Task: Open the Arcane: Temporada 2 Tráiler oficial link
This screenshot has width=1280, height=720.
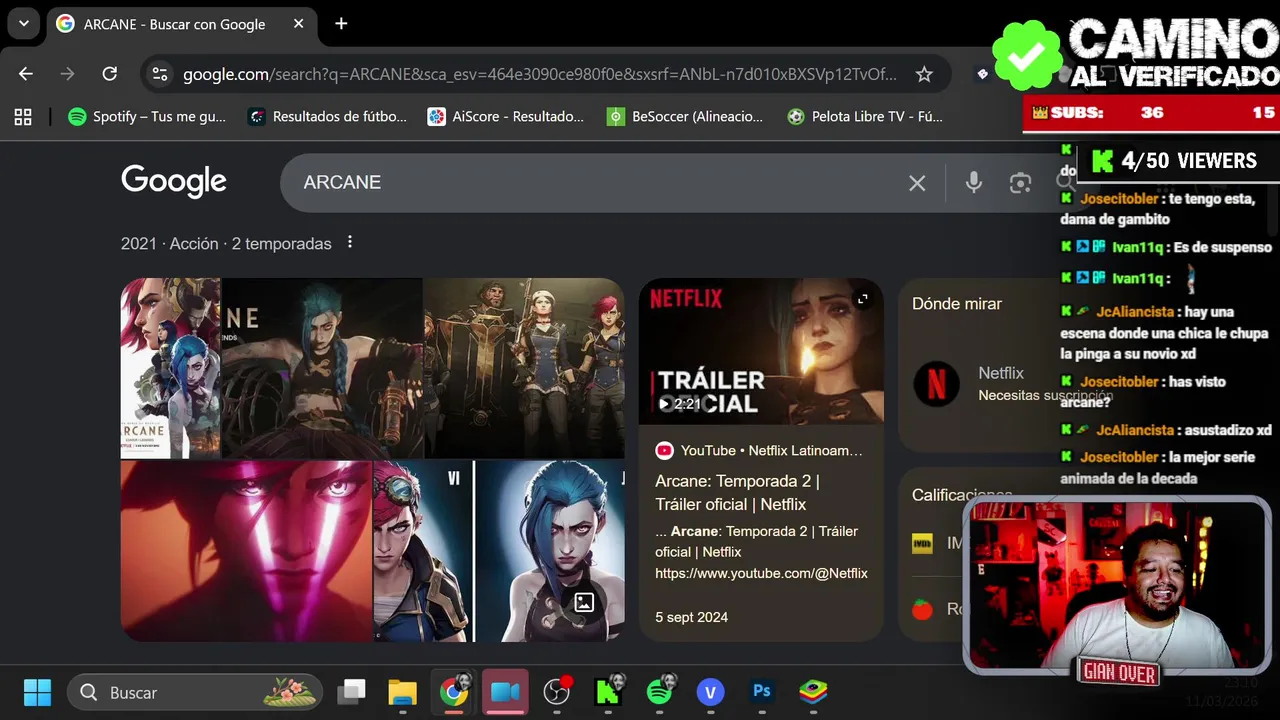Action: 738,492
